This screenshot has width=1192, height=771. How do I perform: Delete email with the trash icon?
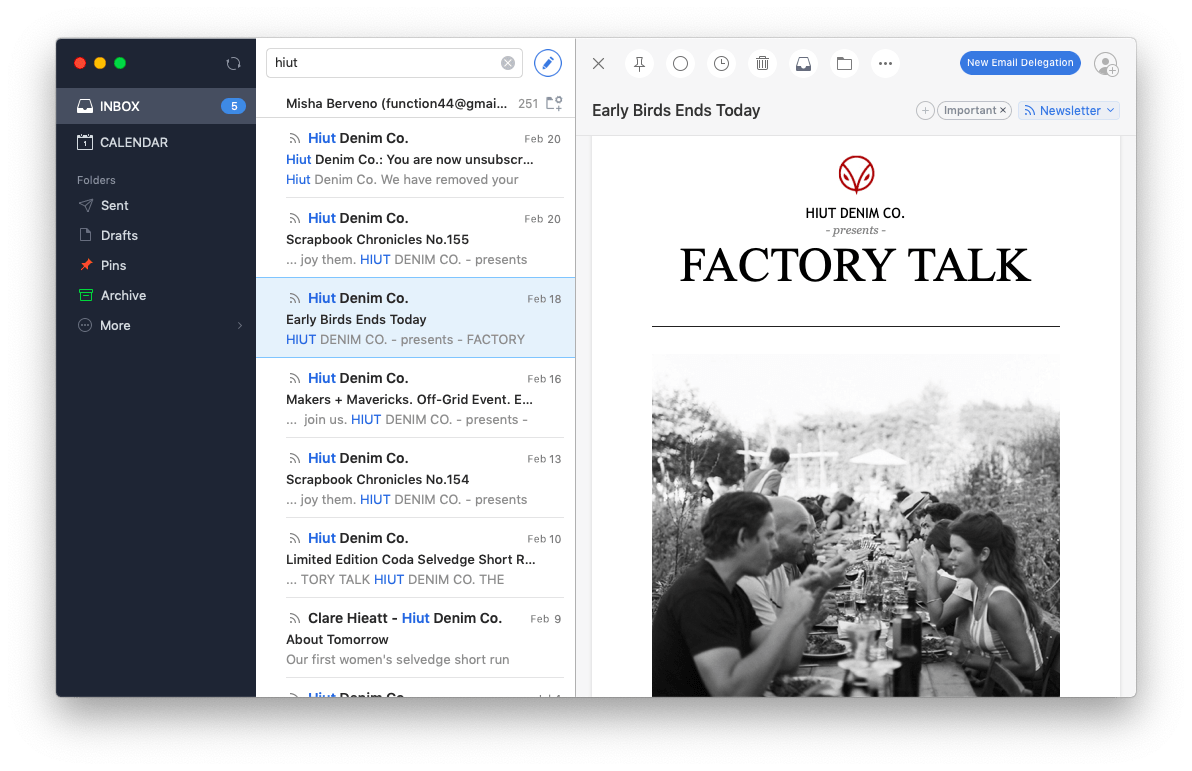pos(762,63)
